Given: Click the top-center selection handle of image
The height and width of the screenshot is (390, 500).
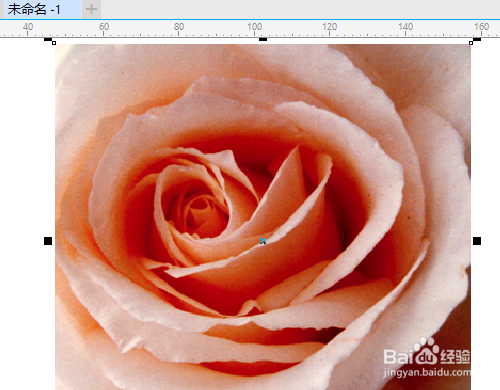Looking at the screenshot, I should click(263, 39).
